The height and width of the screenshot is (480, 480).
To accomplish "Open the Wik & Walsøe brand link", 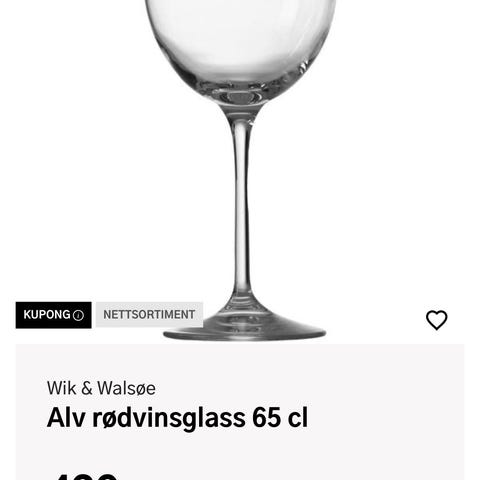I will [x=101, y=388].
